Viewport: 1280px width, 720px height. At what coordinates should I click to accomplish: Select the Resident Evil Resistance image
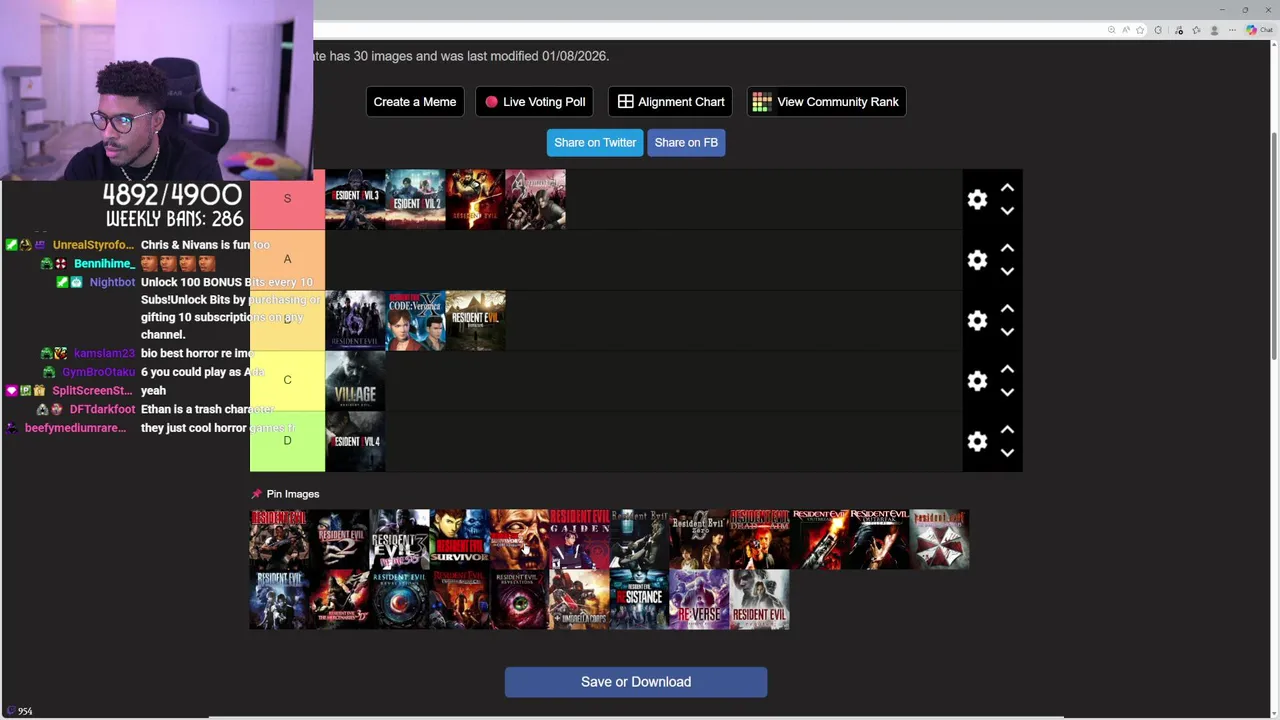(x=639, y=599)
